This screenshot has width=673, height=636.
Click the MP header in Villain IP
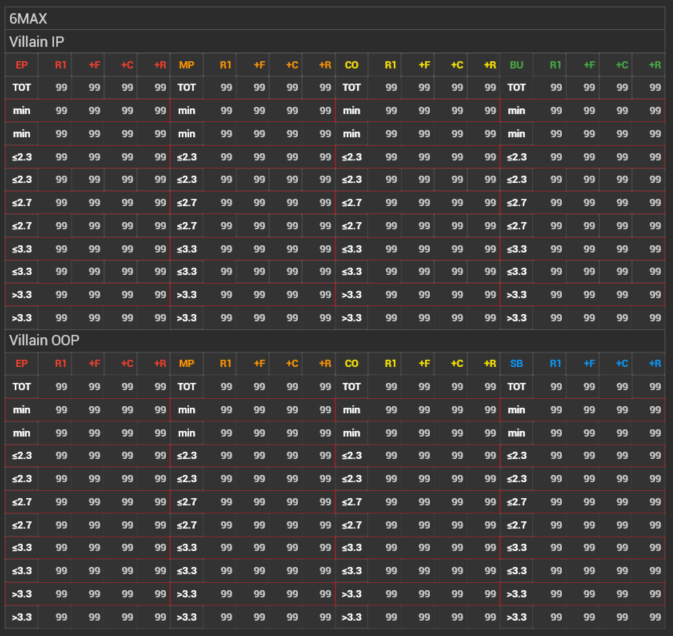coord(187,65)
